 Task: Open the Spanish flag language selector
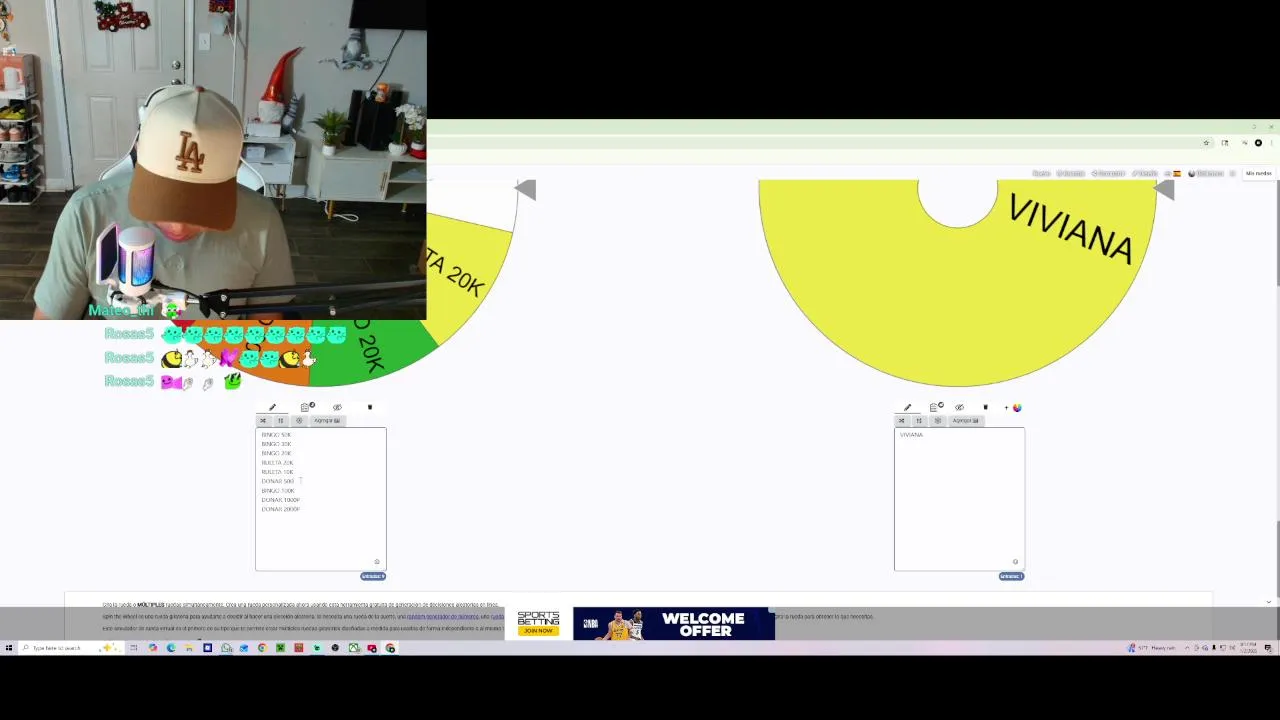[x=1177, y=173]
